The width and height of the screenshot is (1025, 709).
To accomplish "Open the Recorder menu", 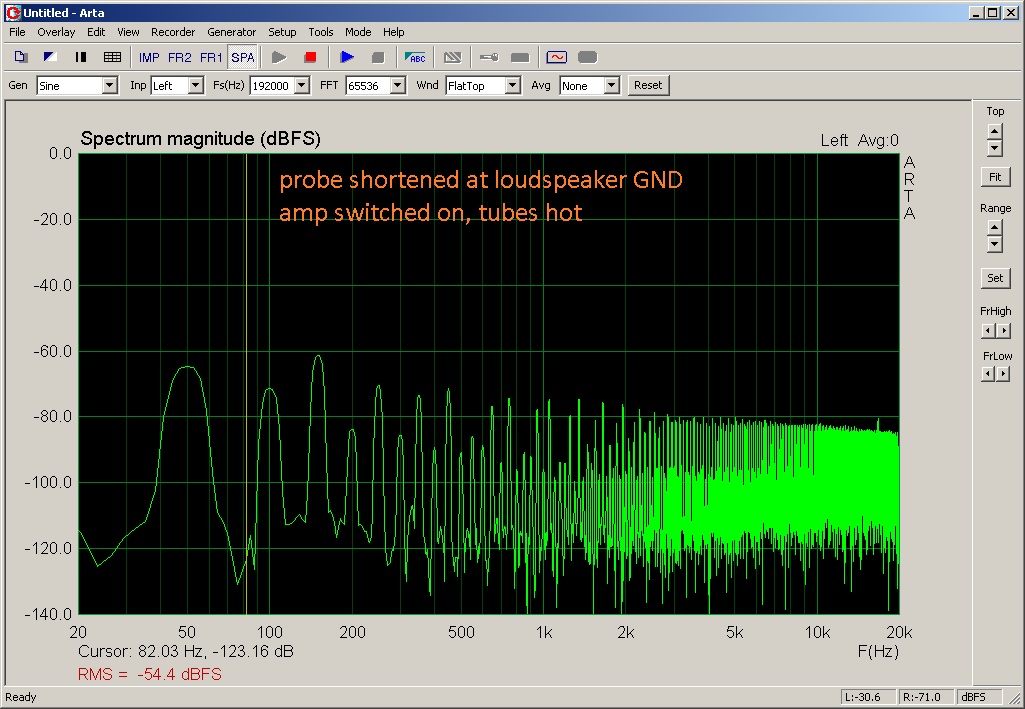I will (x=173, y=32).
